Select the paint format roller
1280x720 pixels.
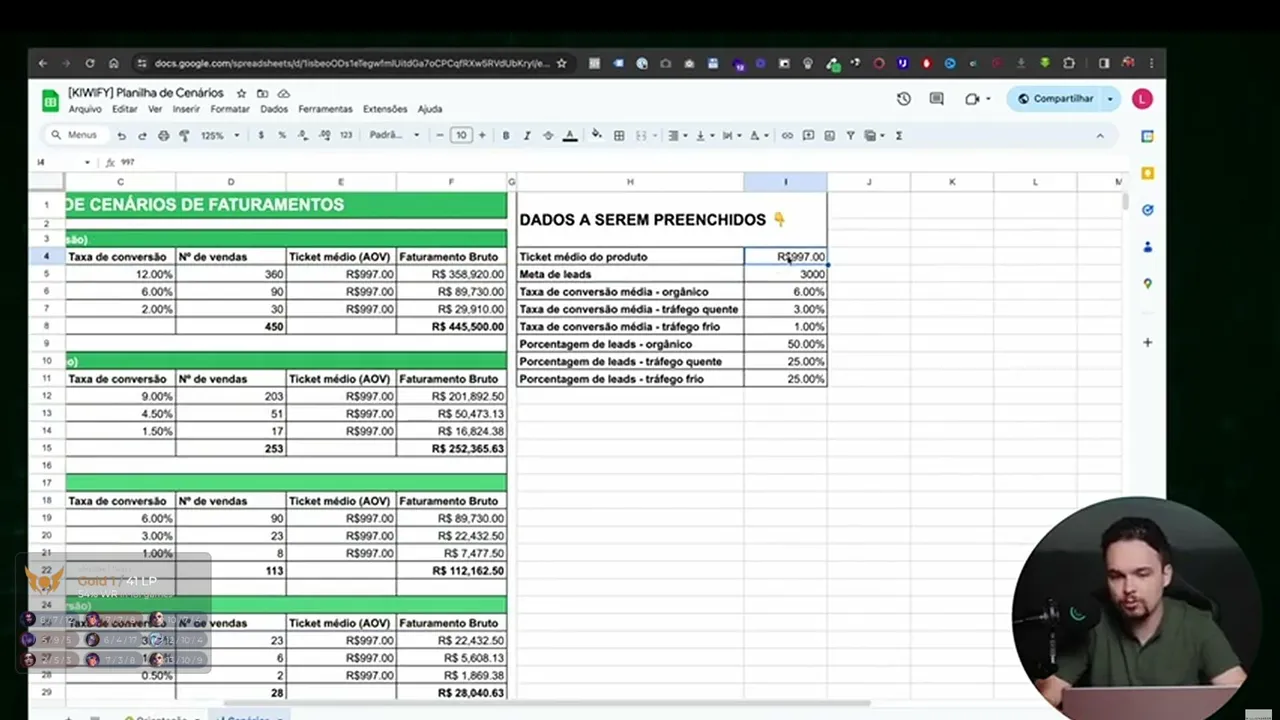click(185, 135)
